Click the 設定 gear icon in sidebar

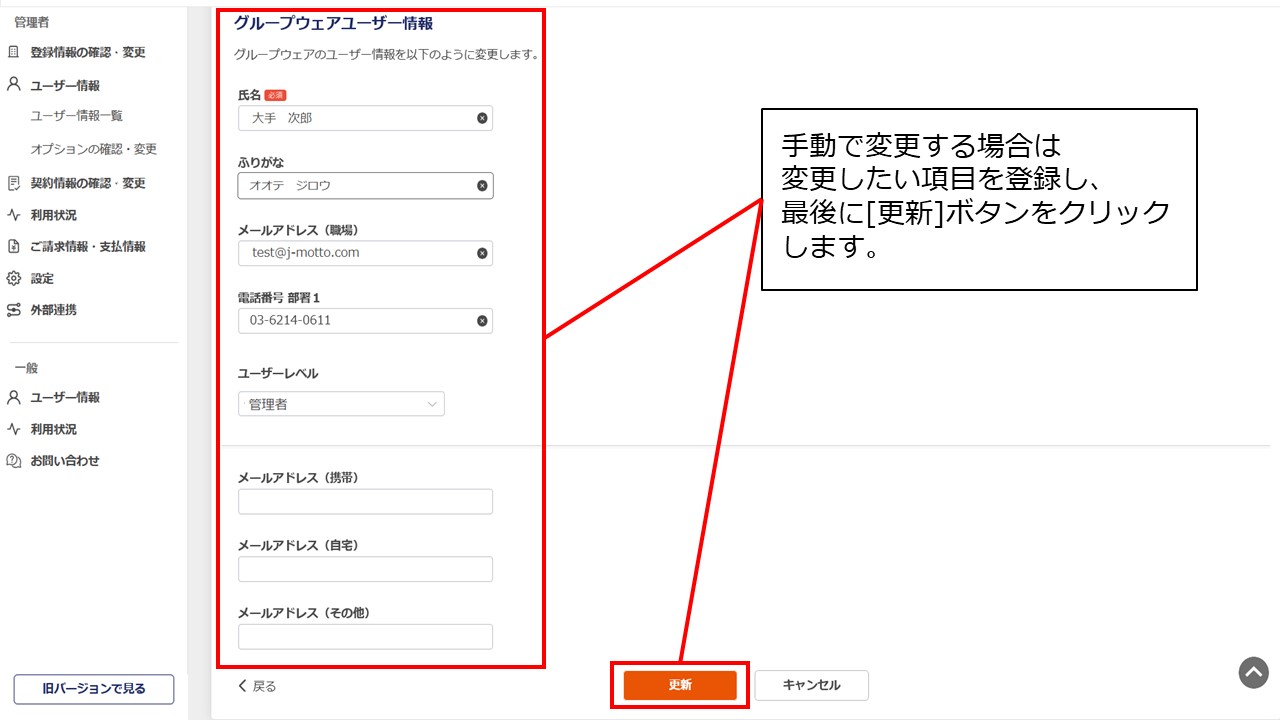coord(15,278)
